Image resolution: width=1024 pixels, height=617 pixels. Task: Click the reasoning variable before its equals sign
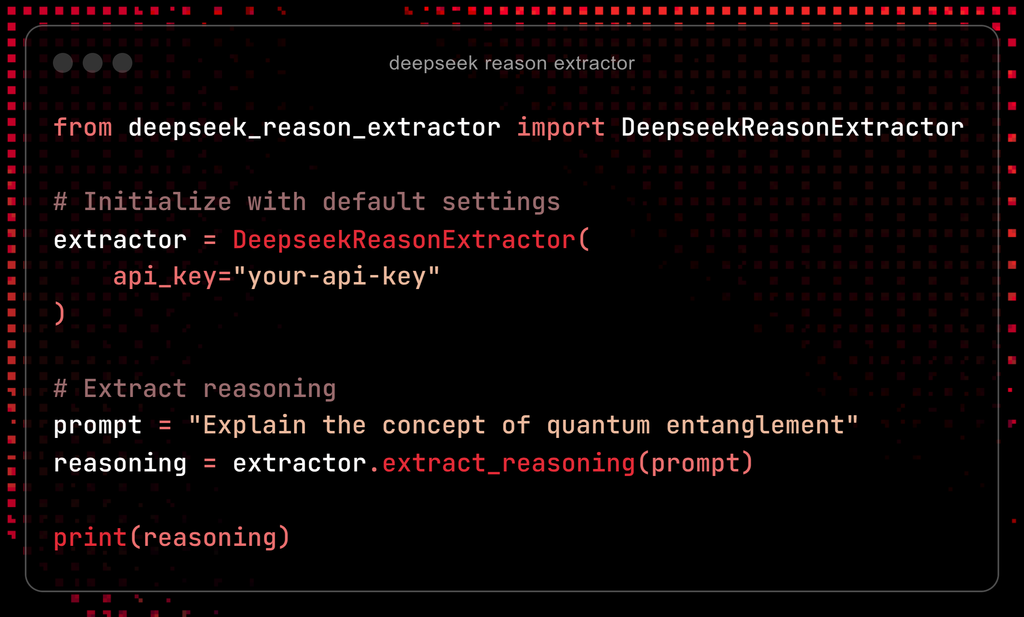point(120,463)
